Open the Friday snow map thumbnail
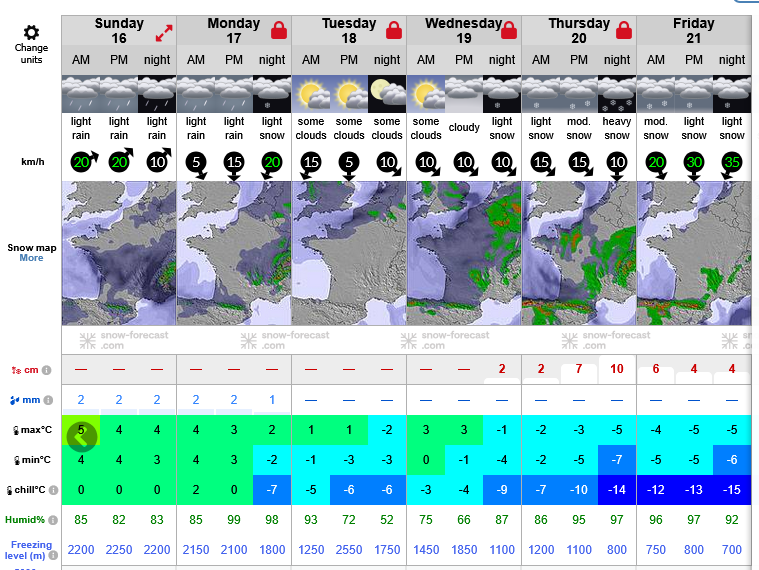The width and height of the screenshot is (759, 570). pos(694,253)
